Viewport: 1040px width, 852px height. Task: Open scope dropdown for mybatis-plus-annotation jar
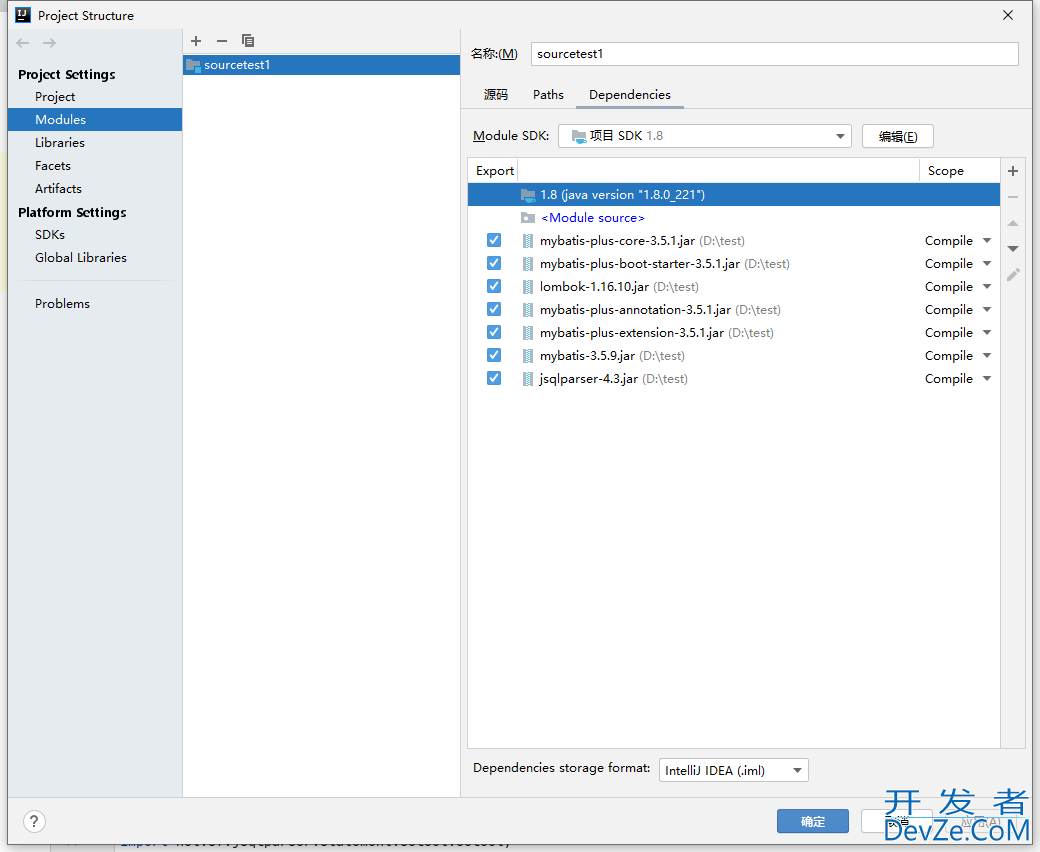pos(987,310)
